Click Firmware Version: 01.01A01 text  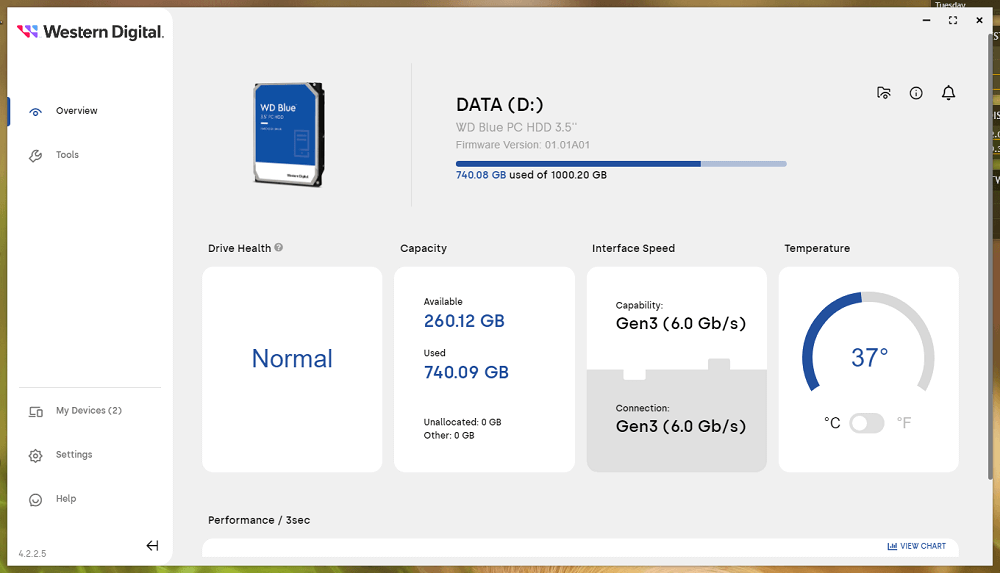[522, 145]
